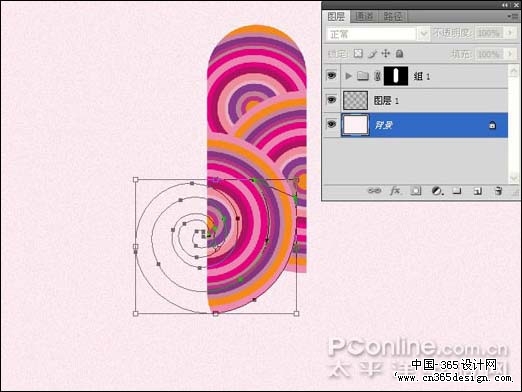This screenshot has height=392, width=522.
Task: Hide the 背景 background layer
Action: click(x=331, y=124)
